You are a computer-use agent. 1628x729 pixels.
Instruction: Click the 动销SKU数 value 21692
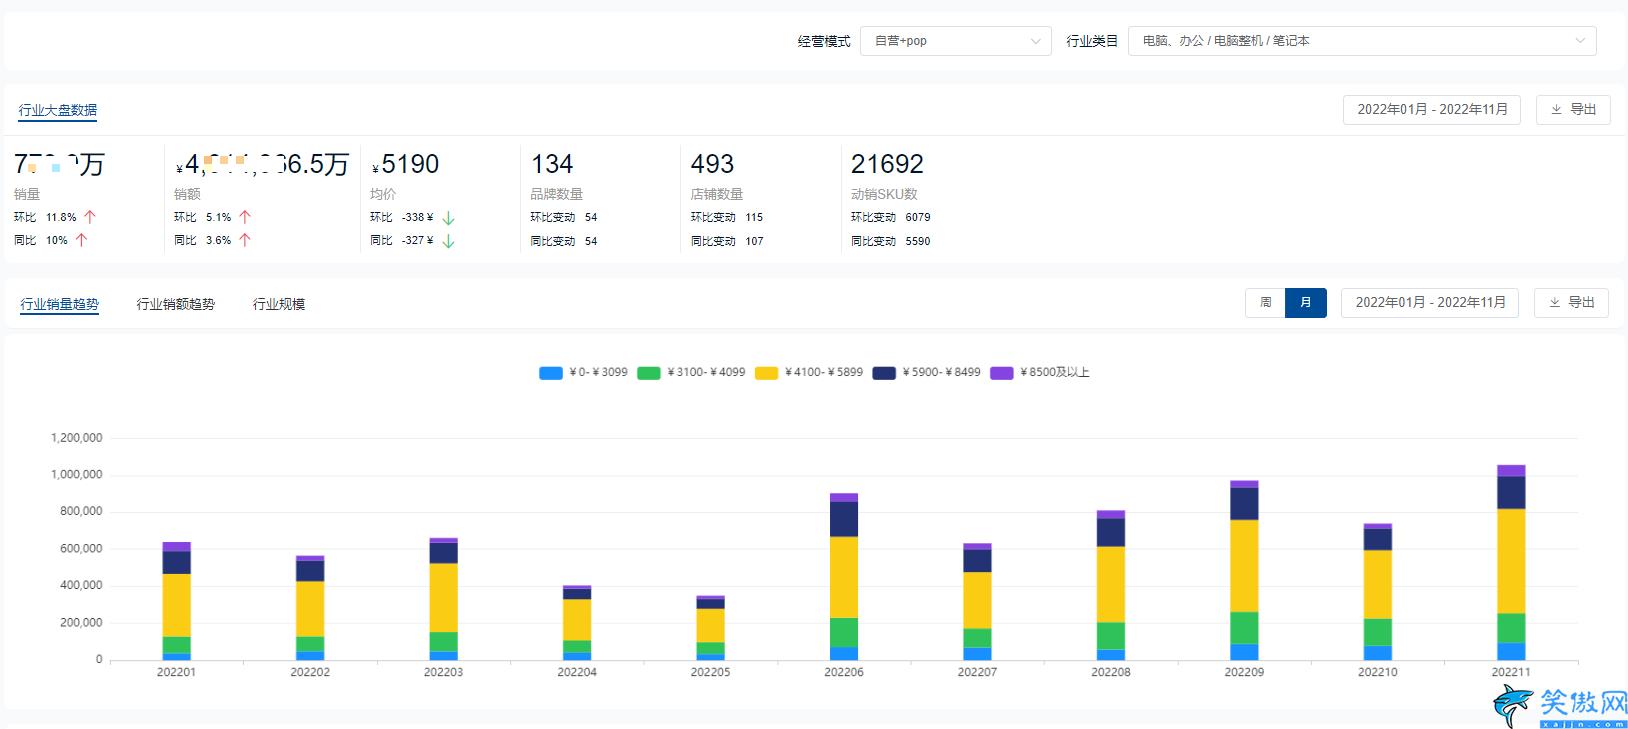(x=887, y=164)
